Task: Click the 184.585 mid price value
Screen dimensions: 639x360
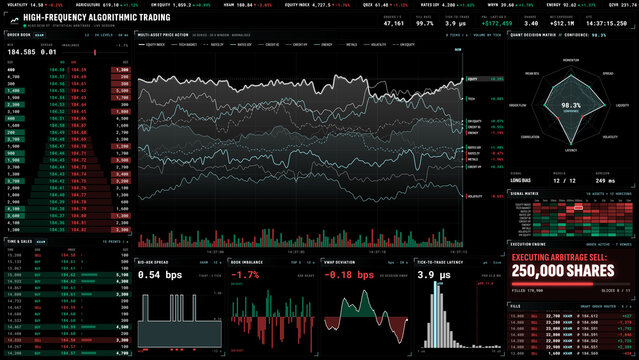Action: [x=21, y=52]
